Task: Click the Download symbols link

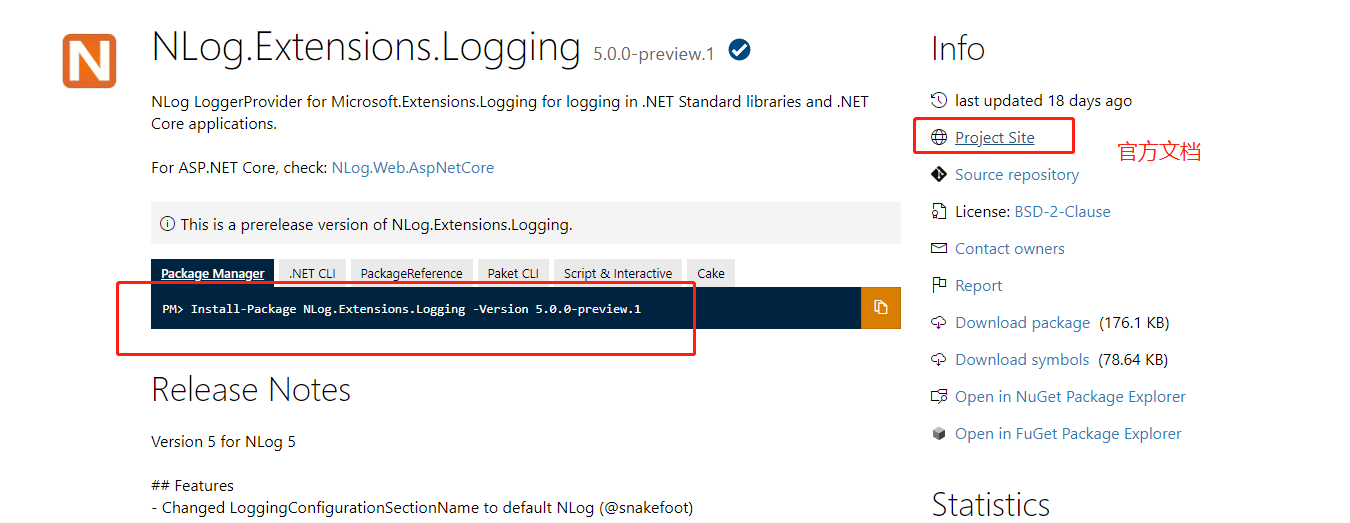Action: click(x=1022, y=360)
